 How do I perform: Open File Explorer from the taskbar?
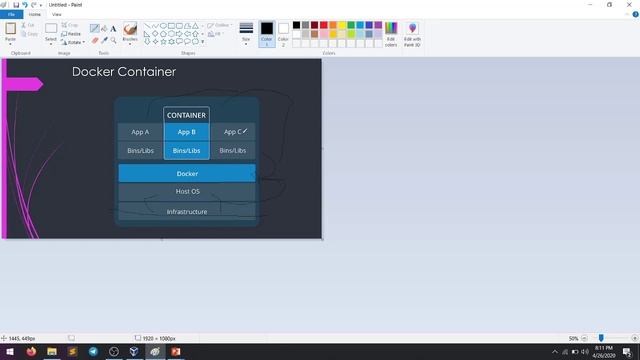[52, 351]
